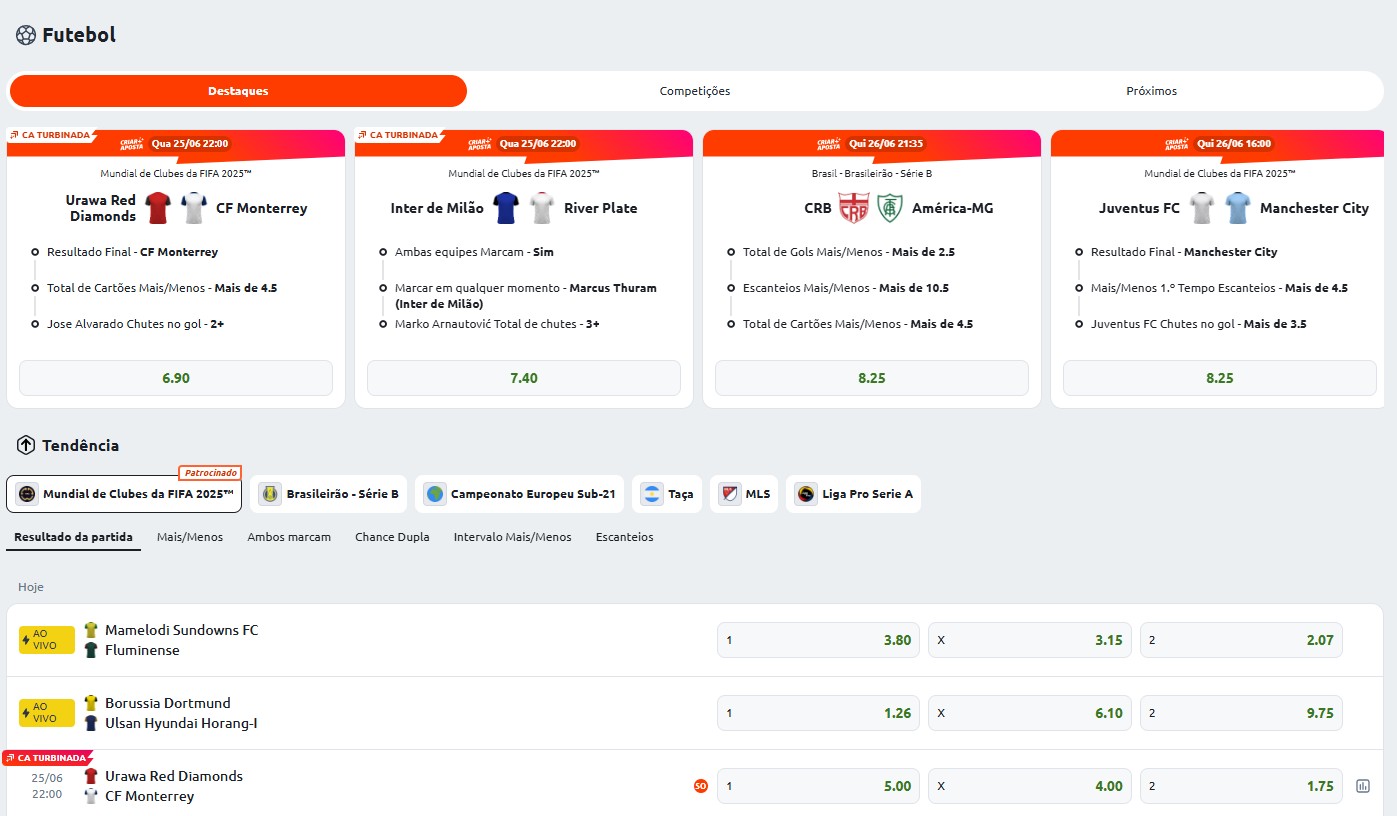The image size is (1397, 816).
Task: Click the 7.40 odds on Inter card
Action: [x=524, y=378]
